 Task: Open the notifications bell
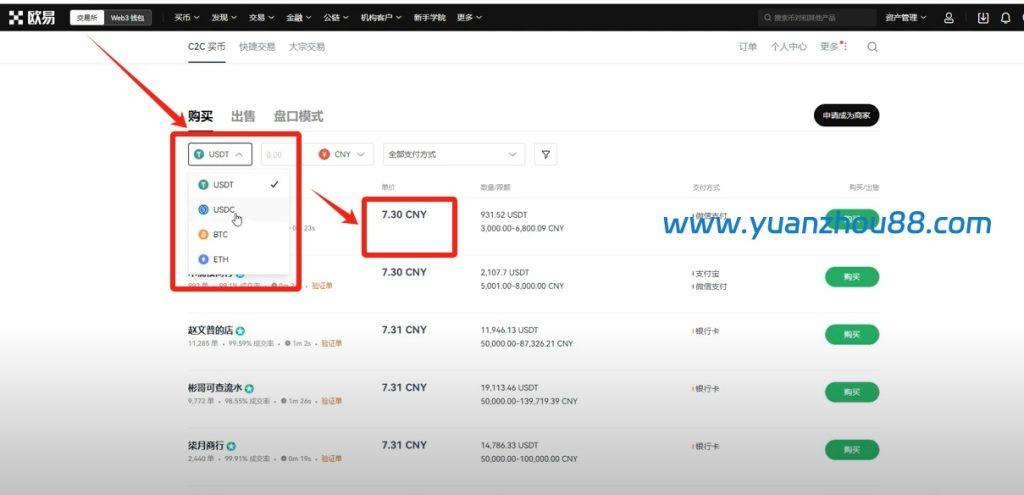[x=1005, y=18]
